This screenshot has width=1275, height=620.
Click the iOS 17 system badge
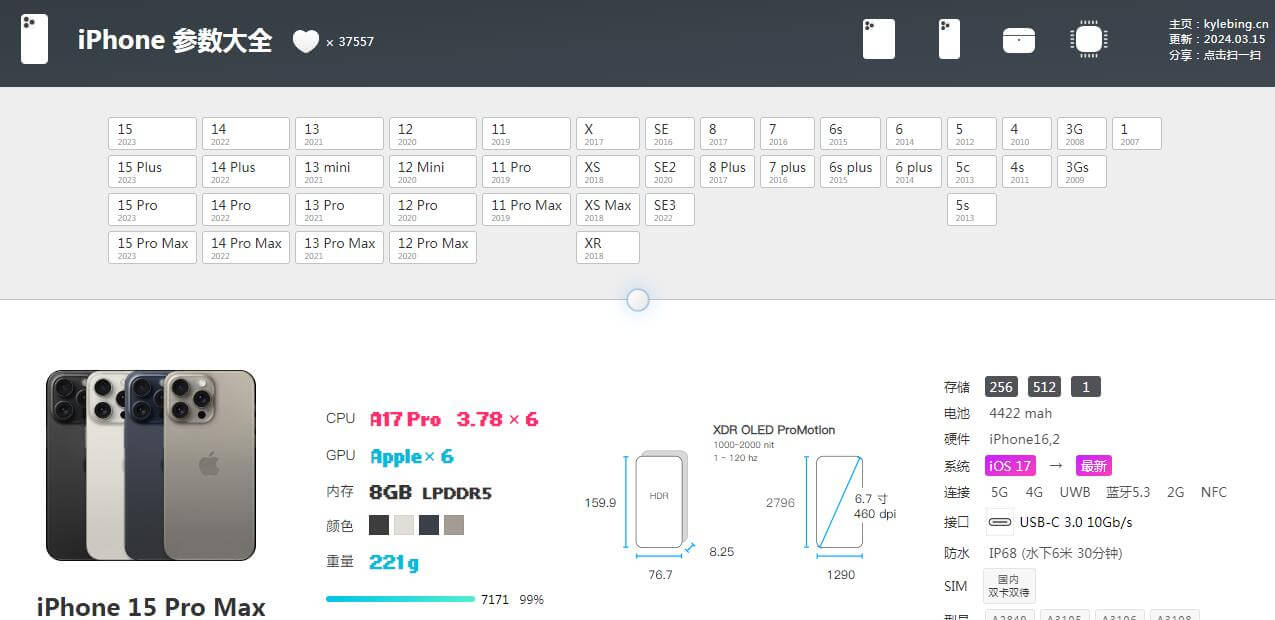1010,466
